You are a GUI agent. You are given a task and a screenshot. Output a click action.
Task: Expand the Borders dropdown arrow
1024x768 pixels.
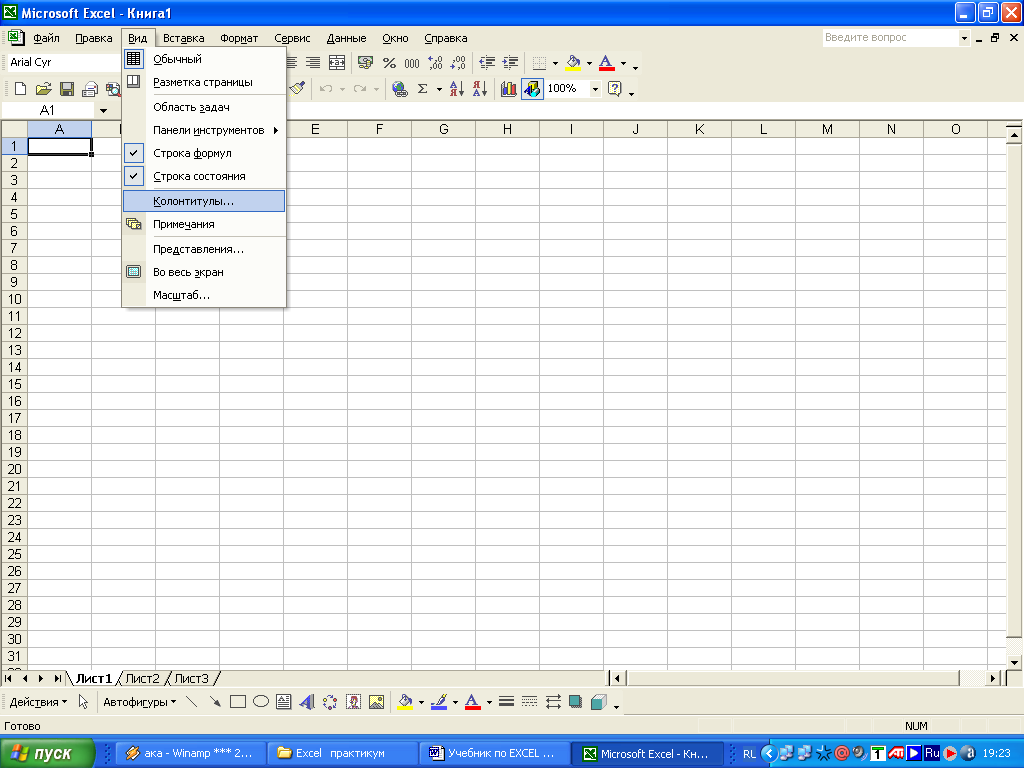555,63
